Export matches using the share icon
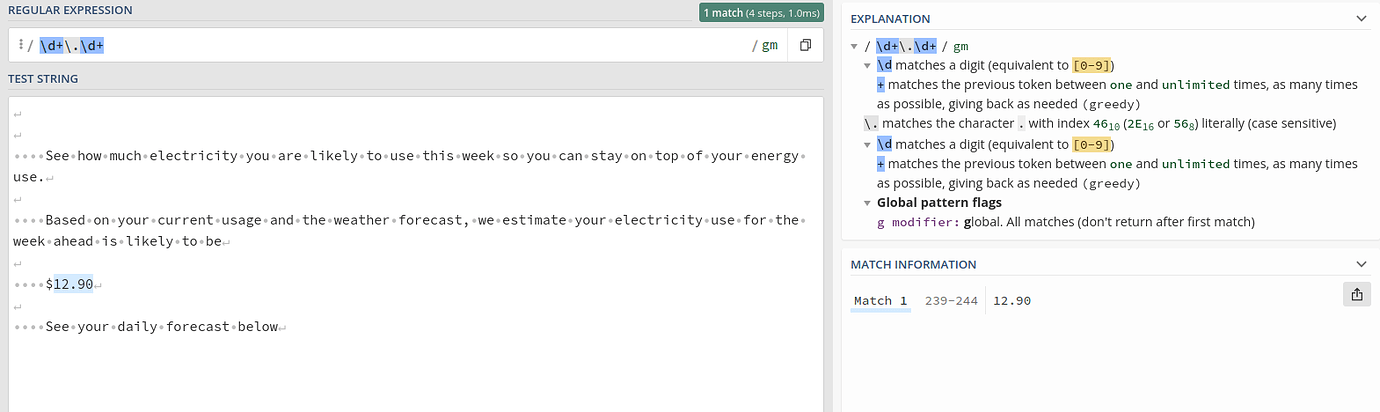 [1357, 294]
